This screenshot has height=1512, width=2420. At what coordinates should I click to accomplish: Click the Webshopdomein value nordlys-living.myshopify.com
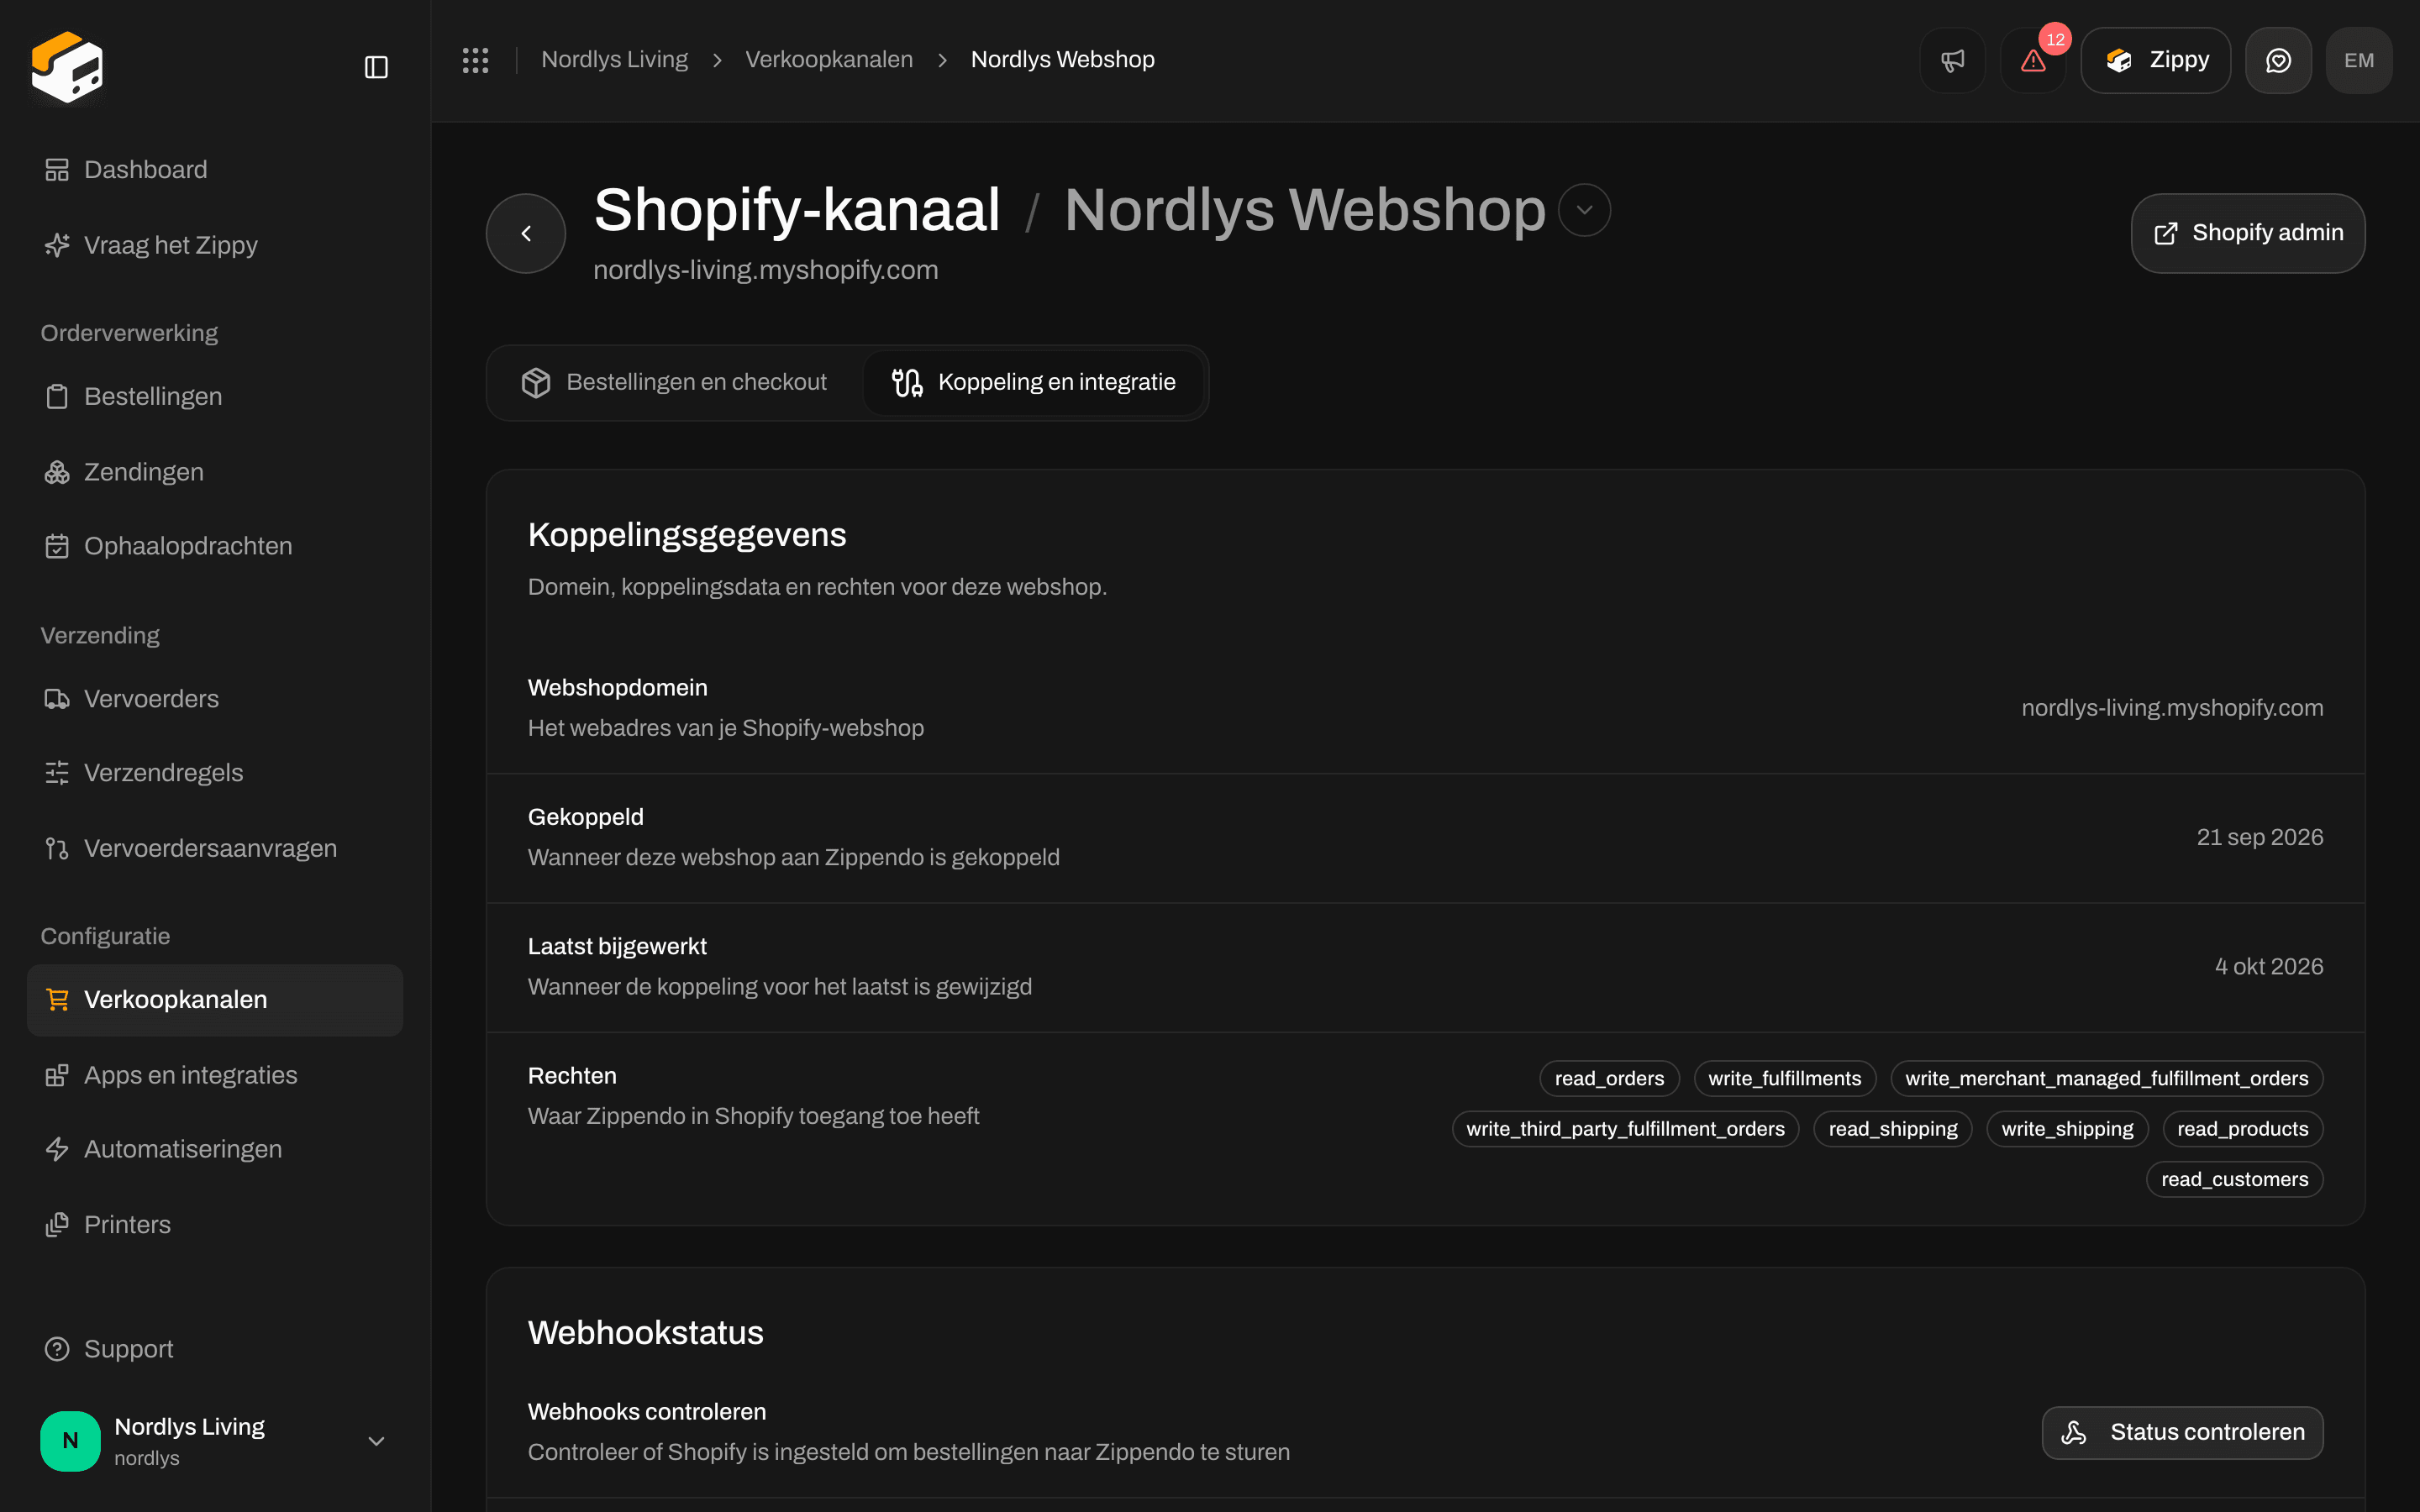(x=2172, y=708)
